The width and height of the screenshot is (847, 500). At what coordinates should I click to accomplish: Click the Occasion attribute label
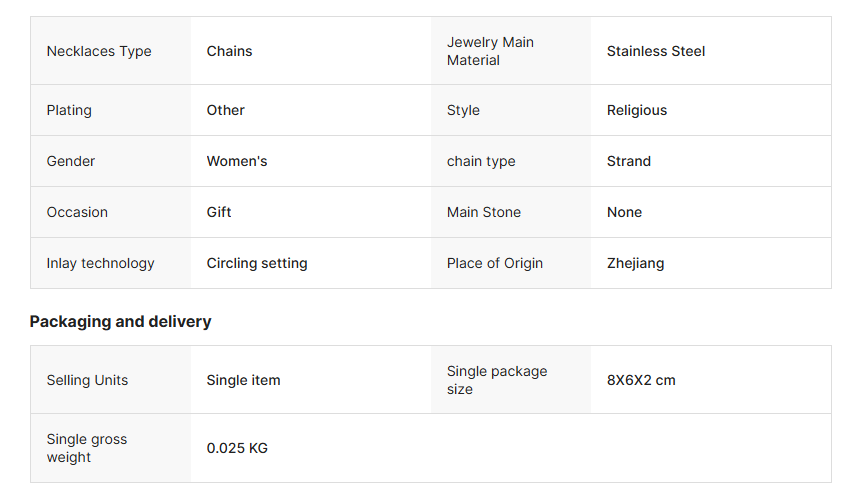(77, 212)
